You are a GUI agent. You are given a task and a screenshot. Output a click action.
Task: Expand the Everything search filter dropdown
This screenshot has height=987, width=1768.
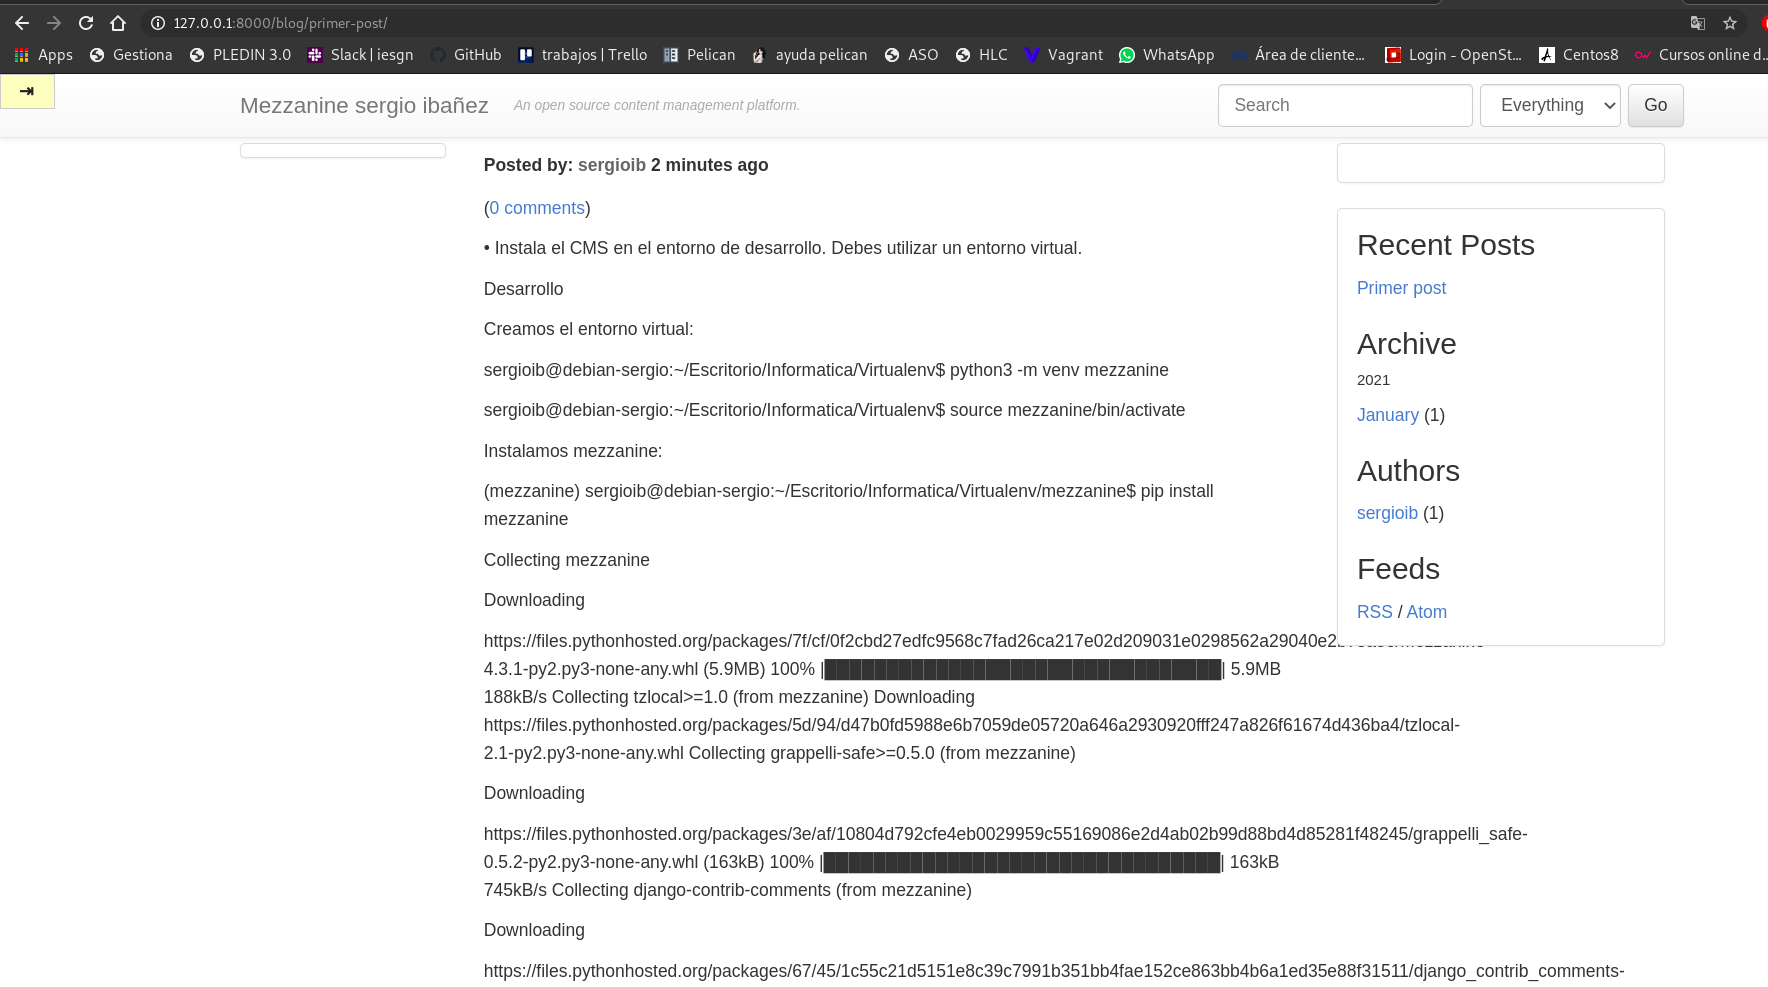1549,105
